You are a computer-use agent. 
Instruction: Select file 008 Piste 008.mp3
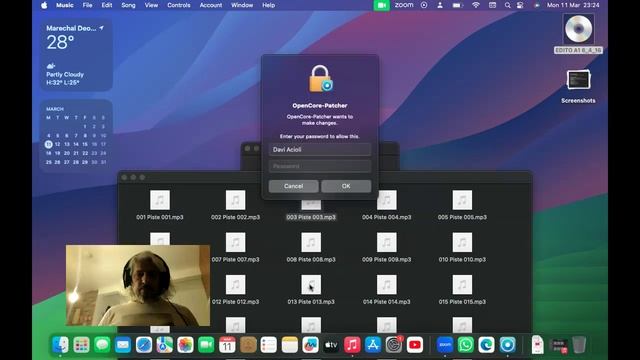[x=311, y=247]
